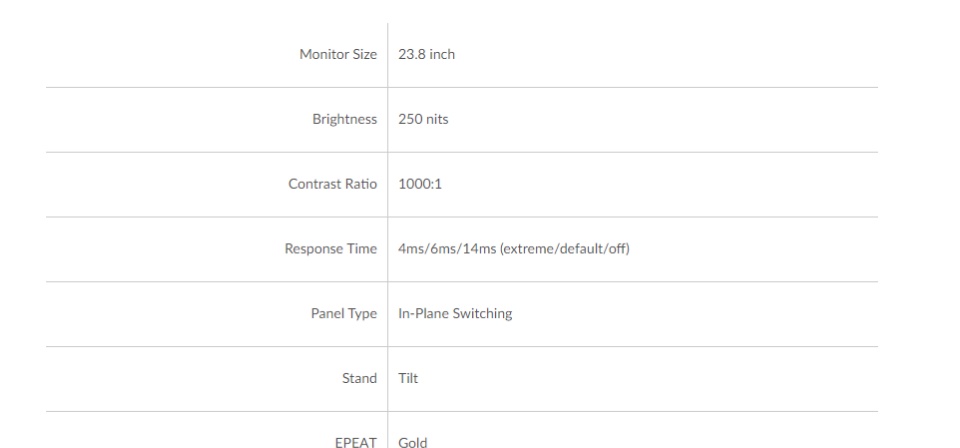Click the Monitor Size label

click(338, 54)
